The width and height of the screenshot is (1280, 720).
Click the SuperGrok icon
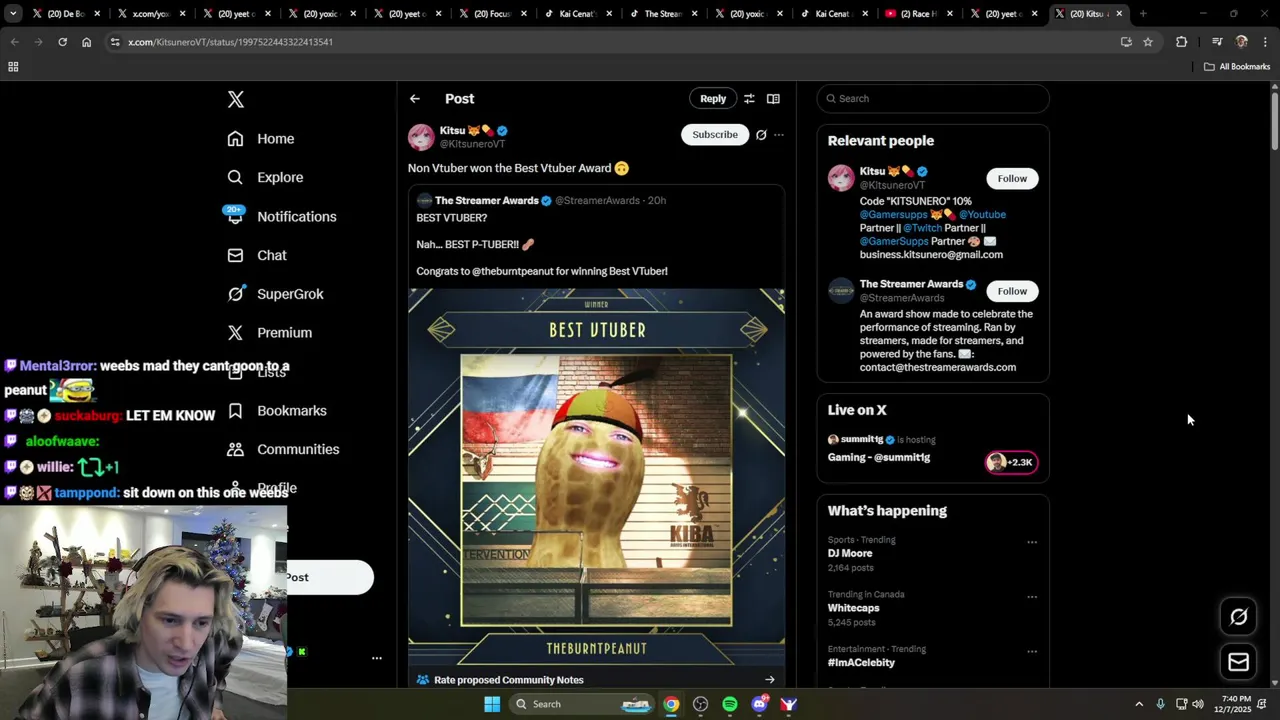tap(235, 294)
